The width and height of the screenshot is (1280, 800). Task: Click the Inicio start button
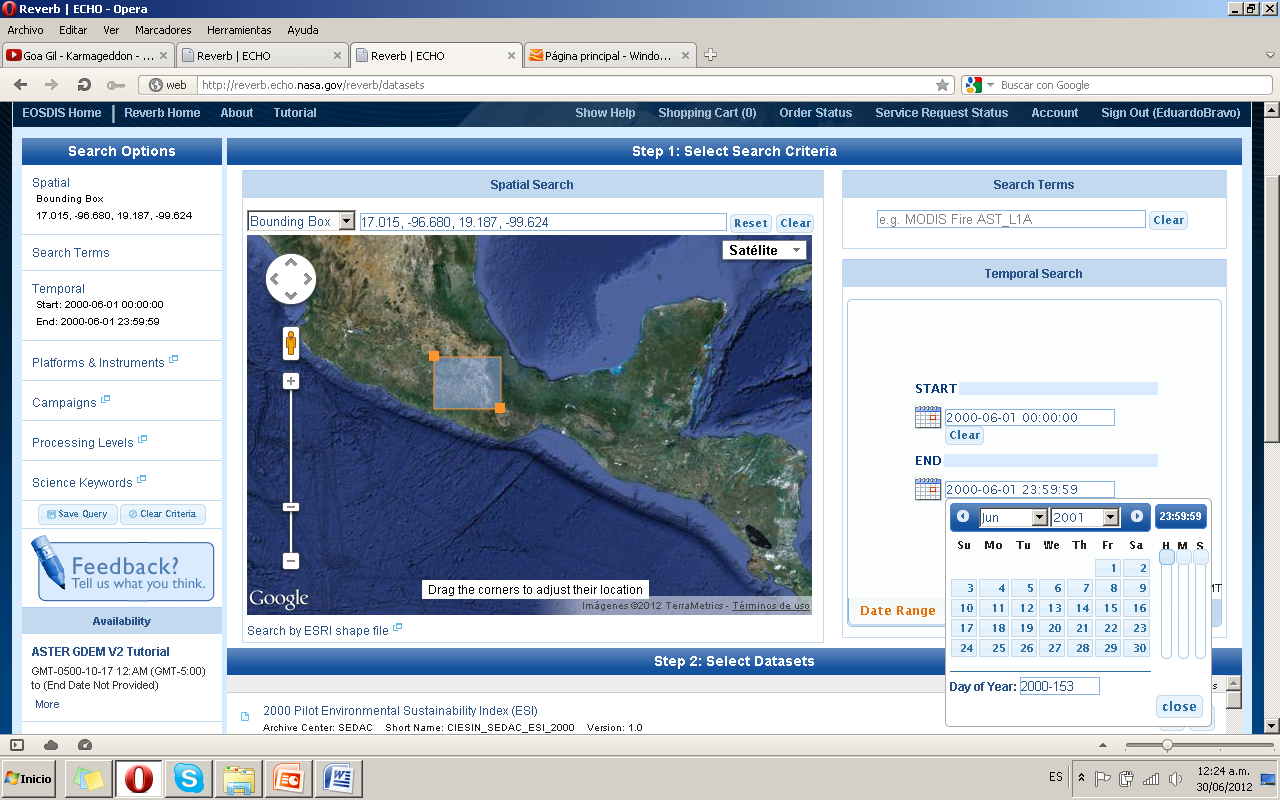(x=30, y=778)
